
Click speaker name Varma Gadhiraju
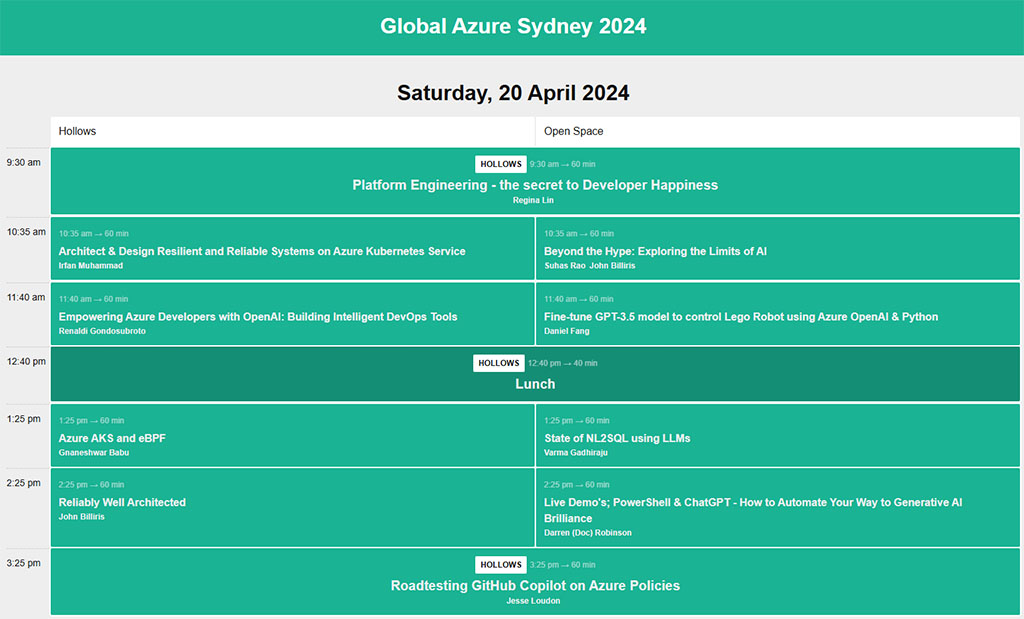tap(576, 452)
